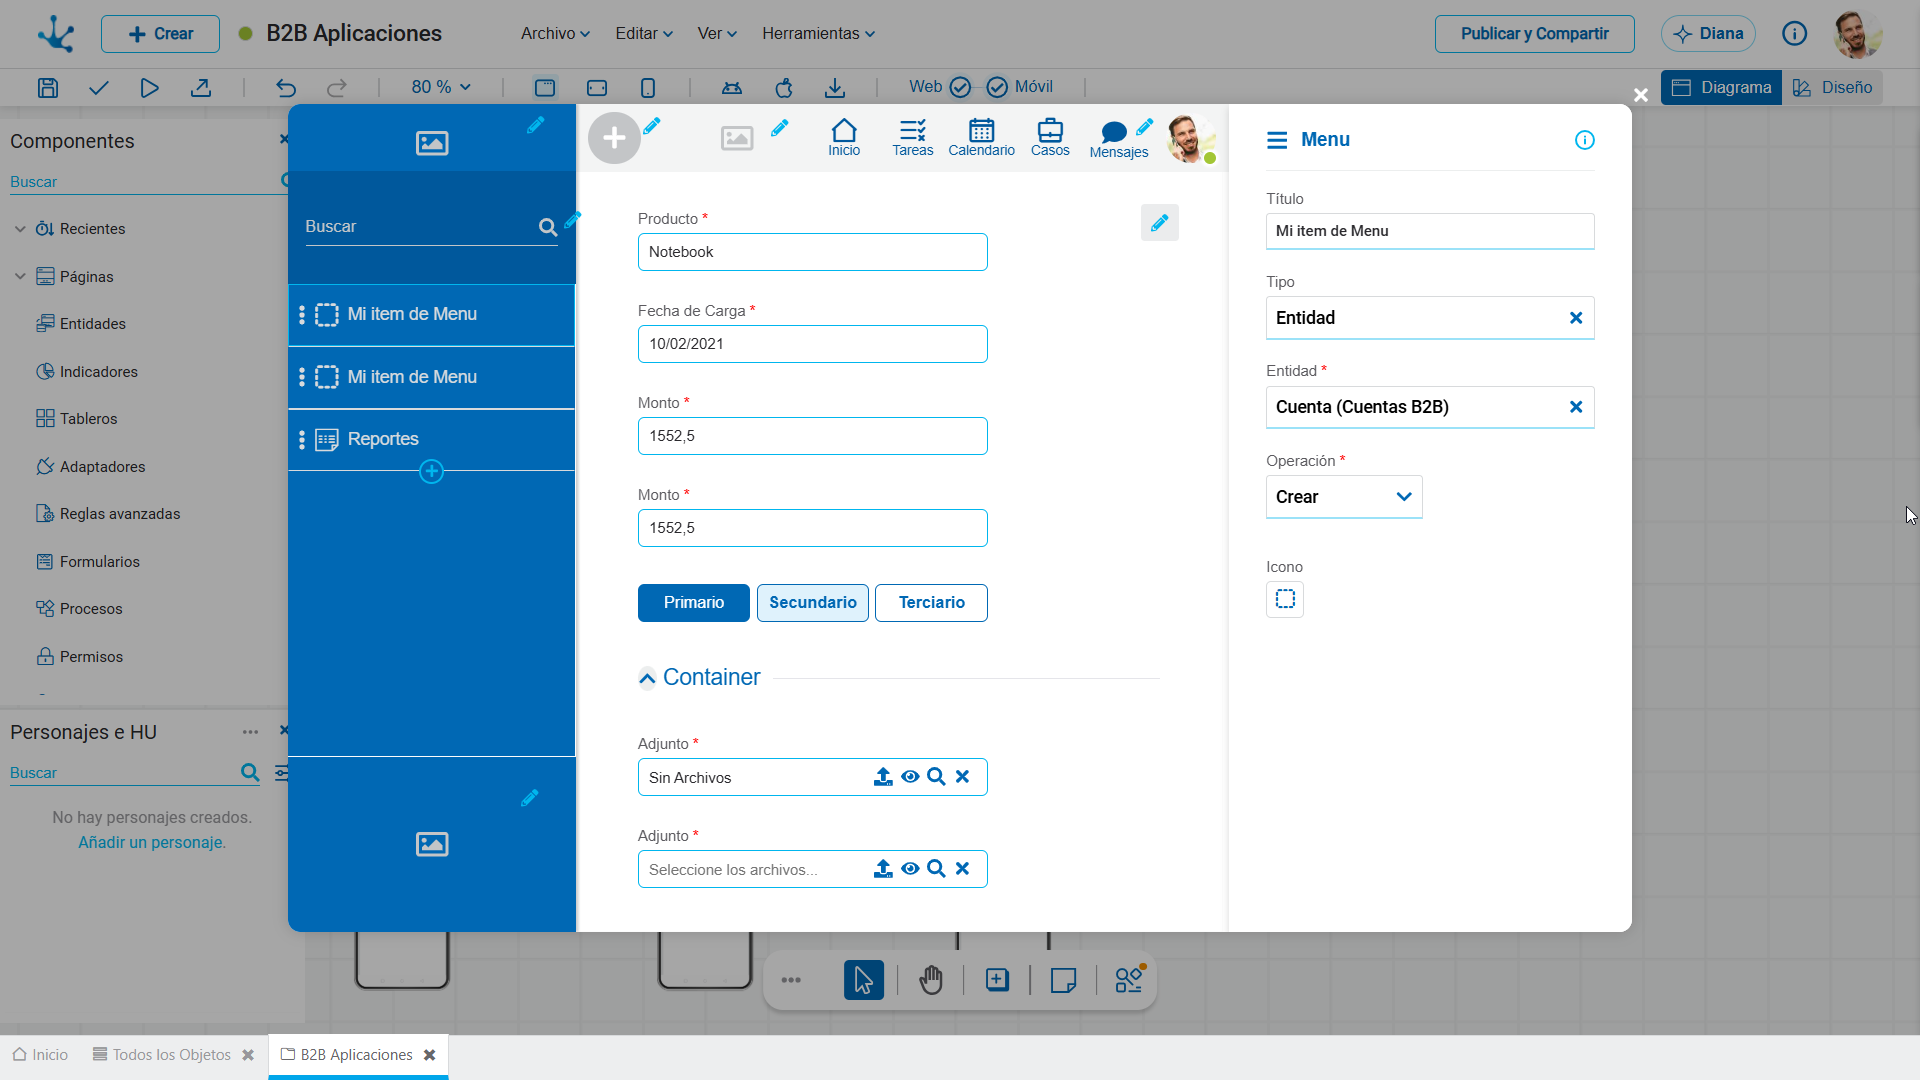Click the Inicio home icon in preview

click(x=844, y=137)
